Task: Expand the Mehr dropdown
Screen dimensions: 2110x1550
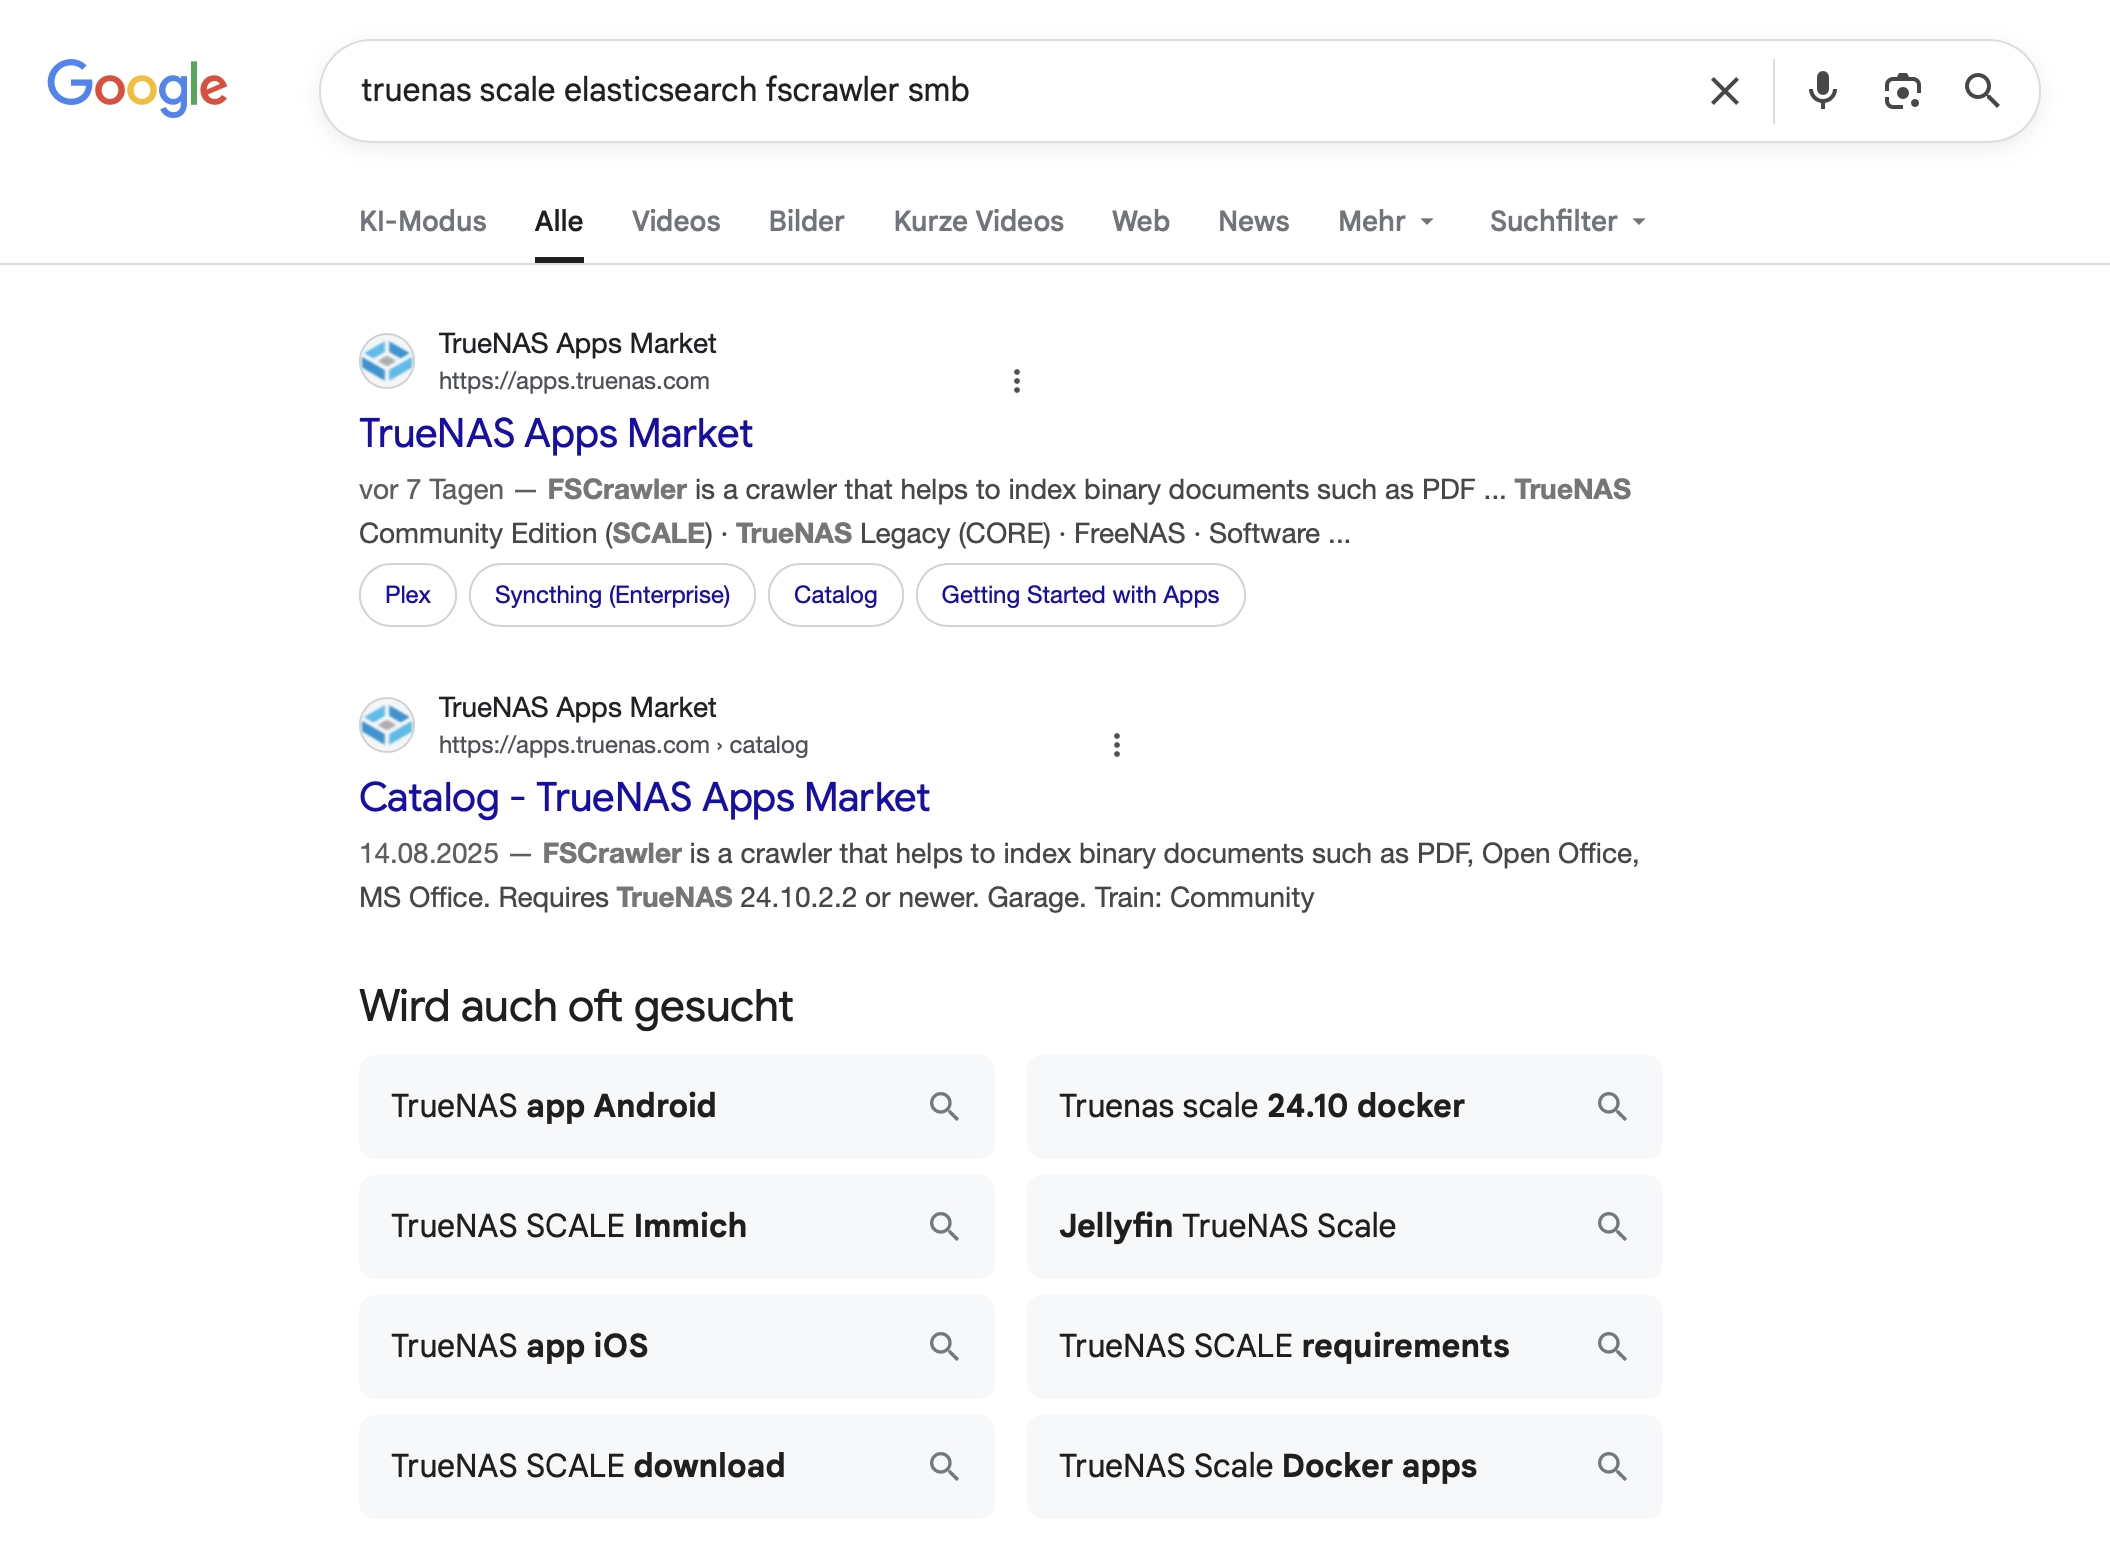Action: click(x=1386, y=221)
